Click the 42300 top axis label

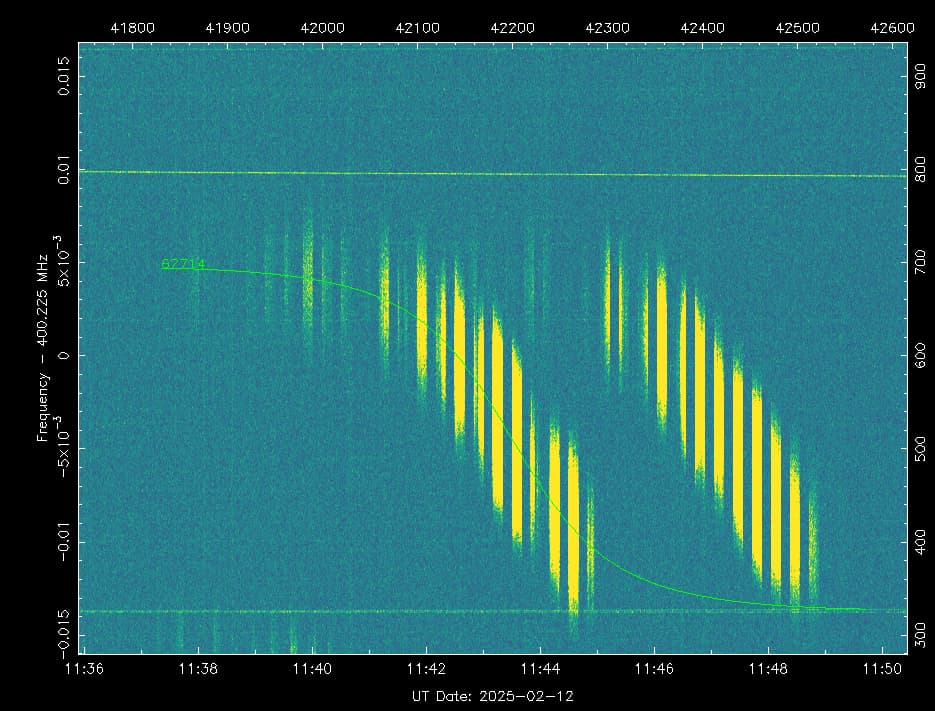tap(608, 28)
